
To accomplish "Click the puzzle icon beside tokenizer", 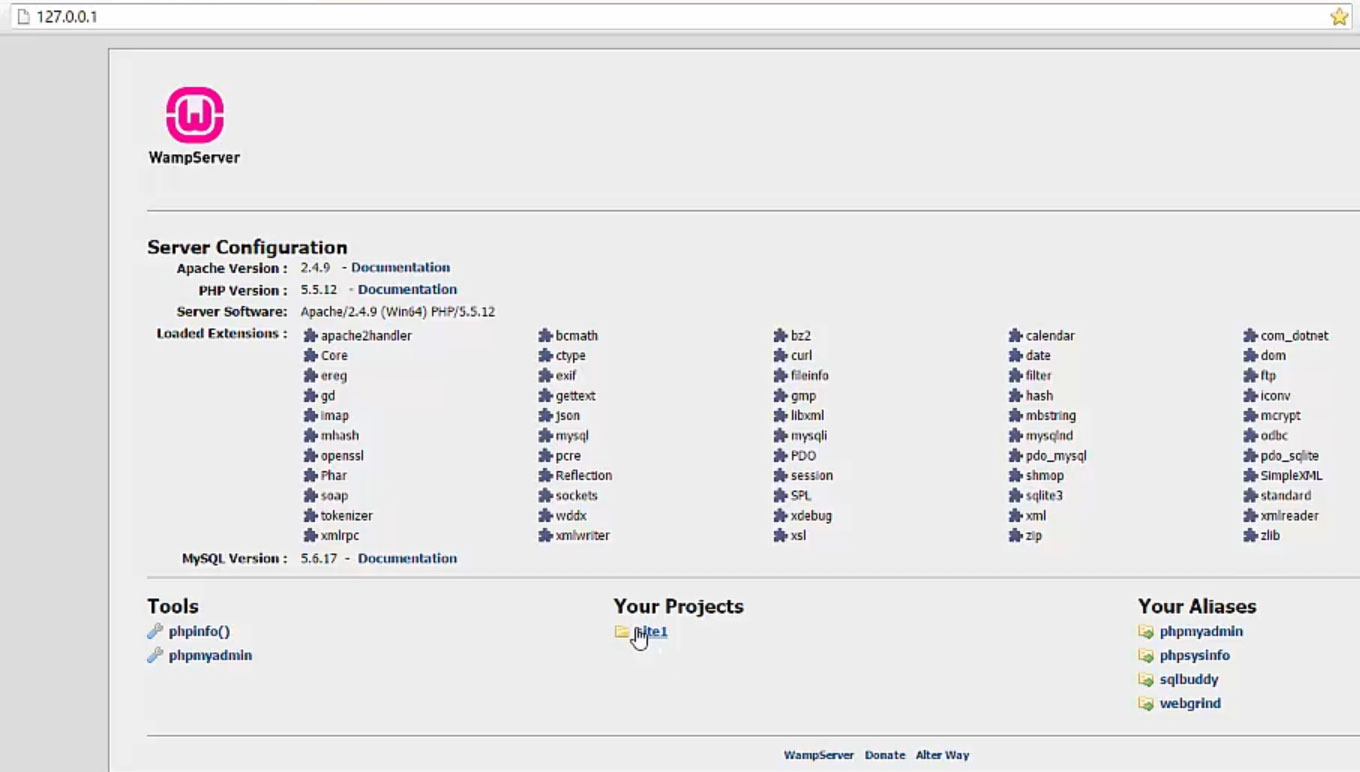I will (x=311, y=516).
